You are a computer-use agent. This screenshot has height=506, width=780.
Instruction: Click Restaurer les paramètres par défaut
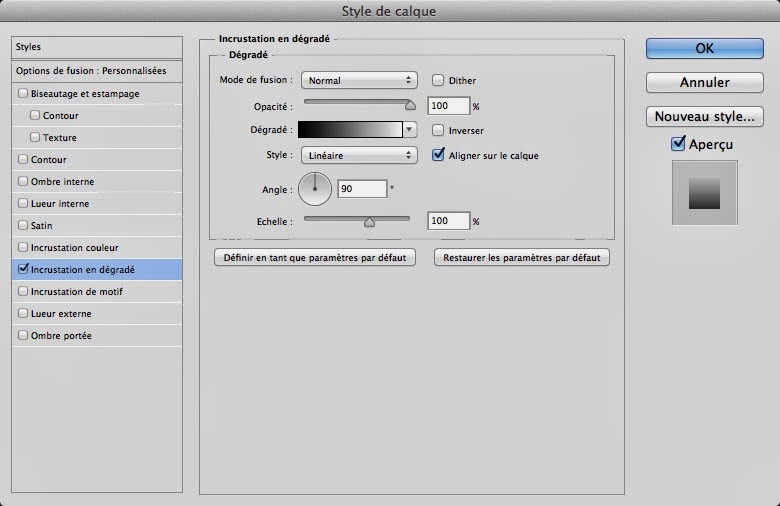522,258
